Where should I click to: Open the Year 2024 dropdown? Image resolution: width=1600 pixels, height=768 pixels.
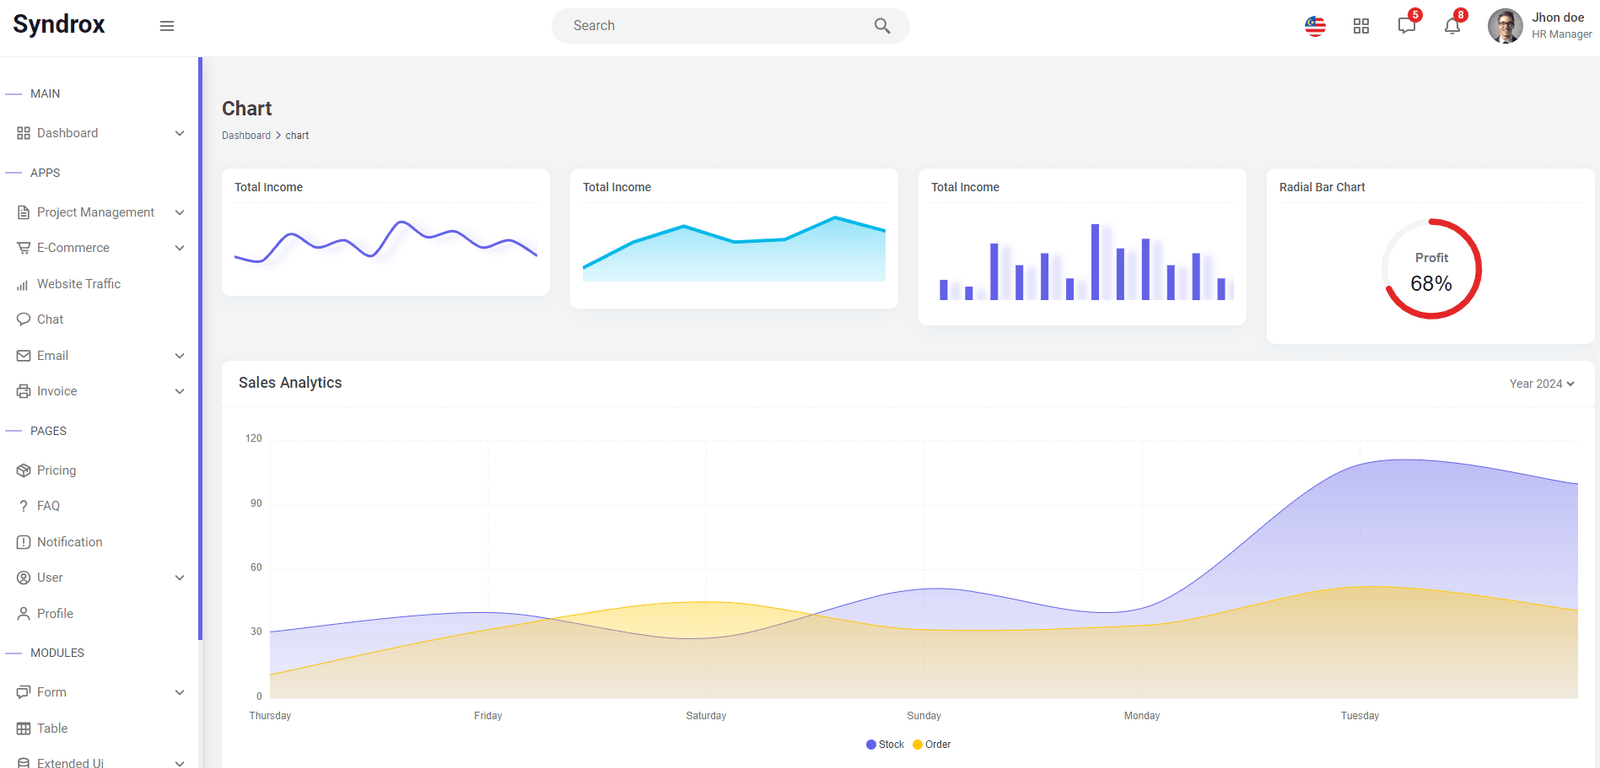point(1542,384)
